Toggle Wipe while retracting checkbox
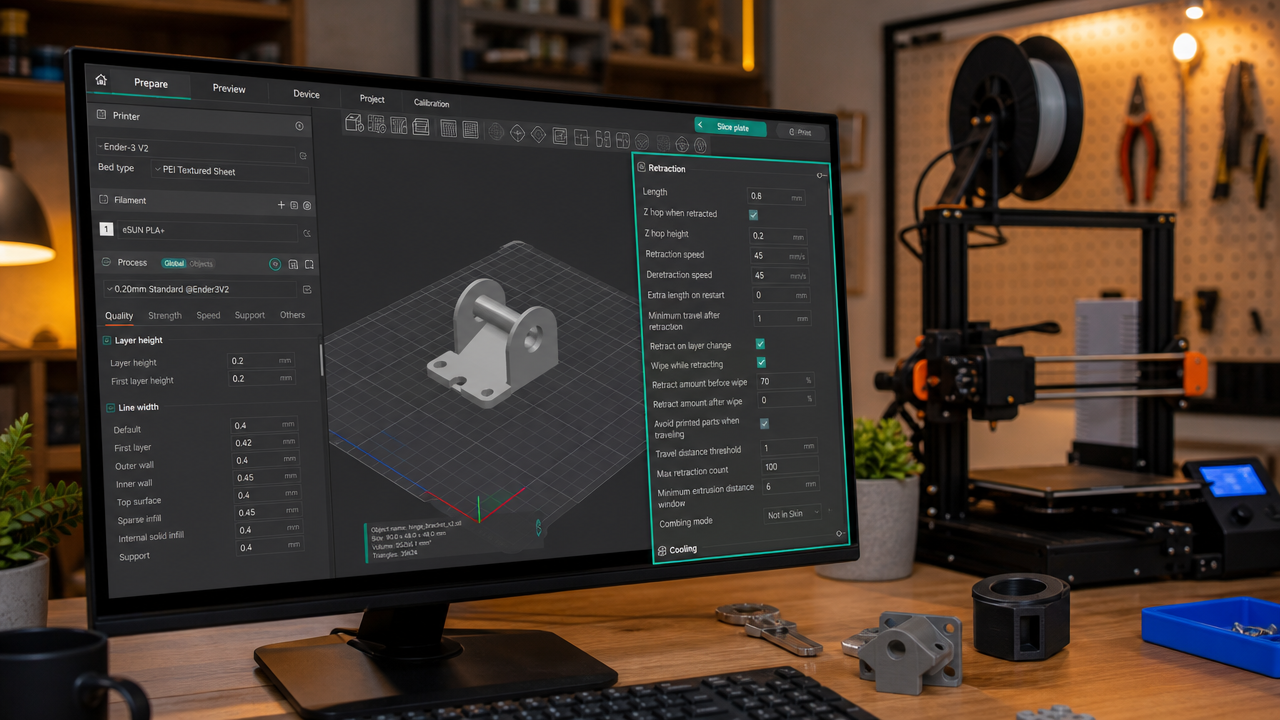The image size is (1280, 720). click(761, 363)
